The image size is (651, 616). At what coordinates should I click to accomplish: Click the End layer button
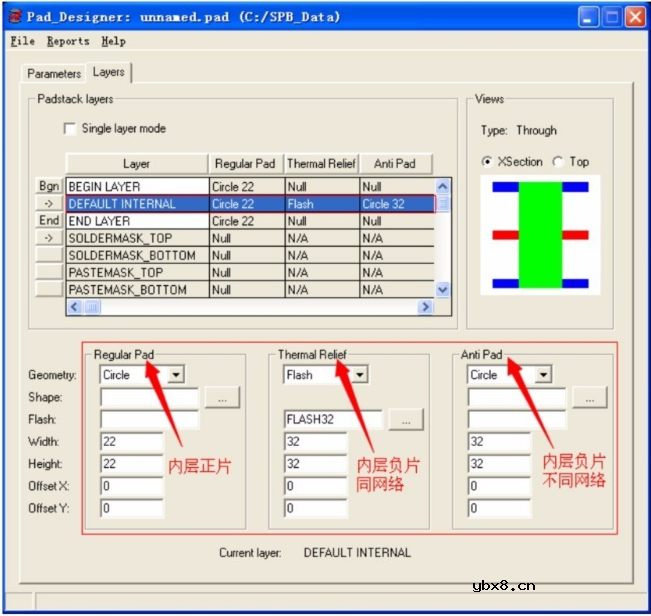(49, 221)
